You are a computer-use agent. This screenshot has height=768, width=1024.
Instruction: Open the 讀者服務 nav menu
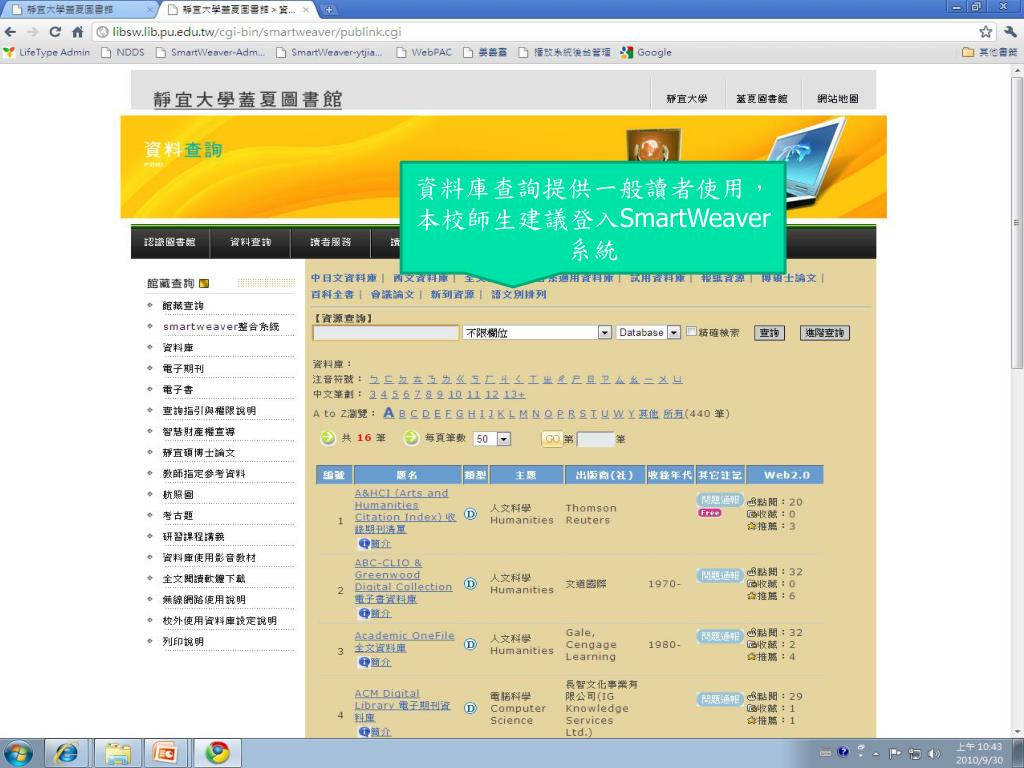330,242
